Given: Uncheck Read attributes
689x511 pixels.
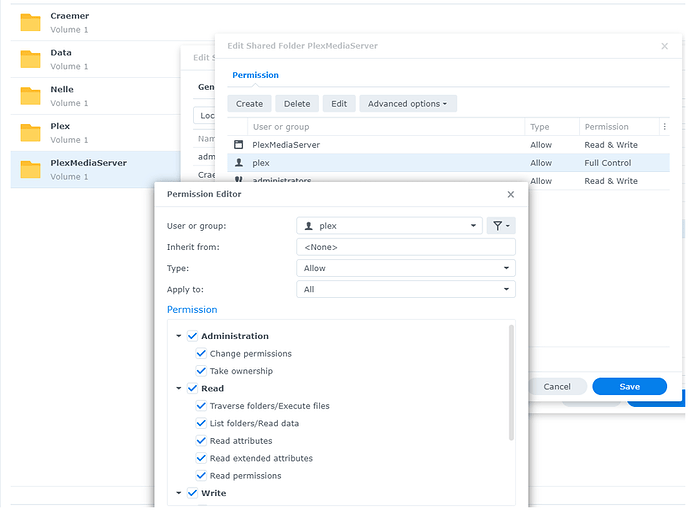Looking at the screenshot, I should click(201, 441).
